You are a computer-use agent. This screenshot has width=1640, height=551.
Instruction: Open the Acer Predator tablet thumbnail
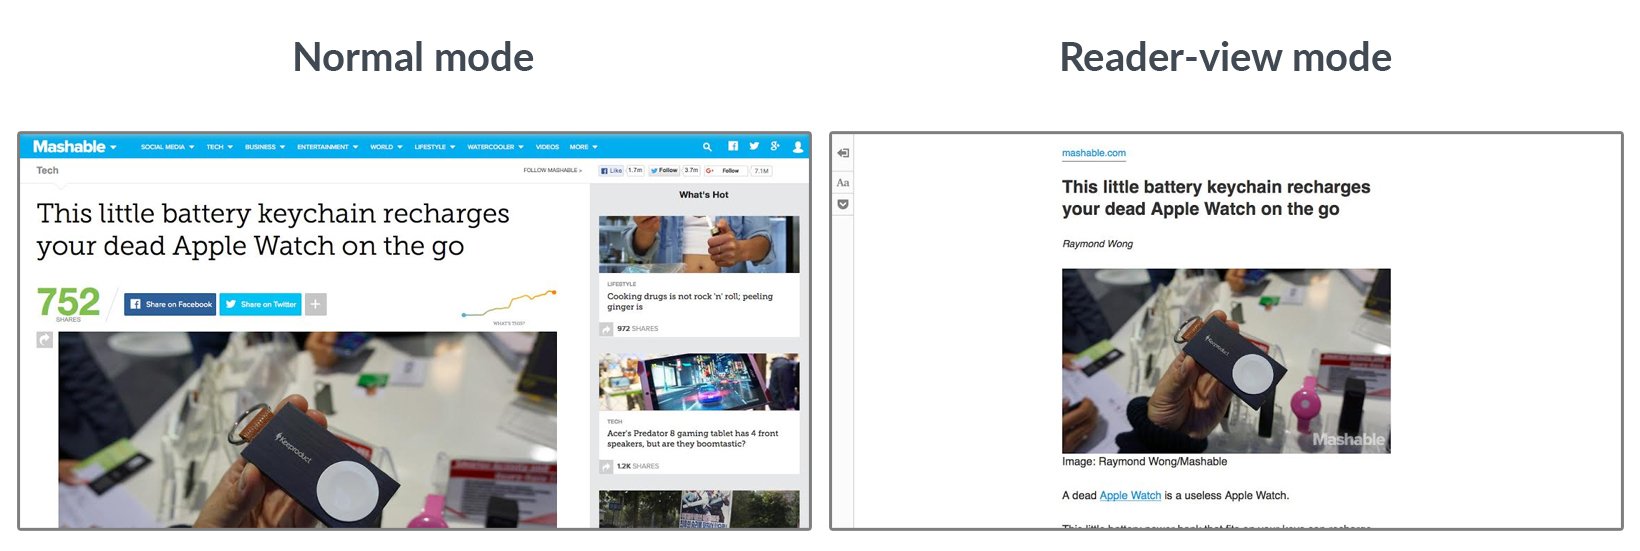[699, 381]
